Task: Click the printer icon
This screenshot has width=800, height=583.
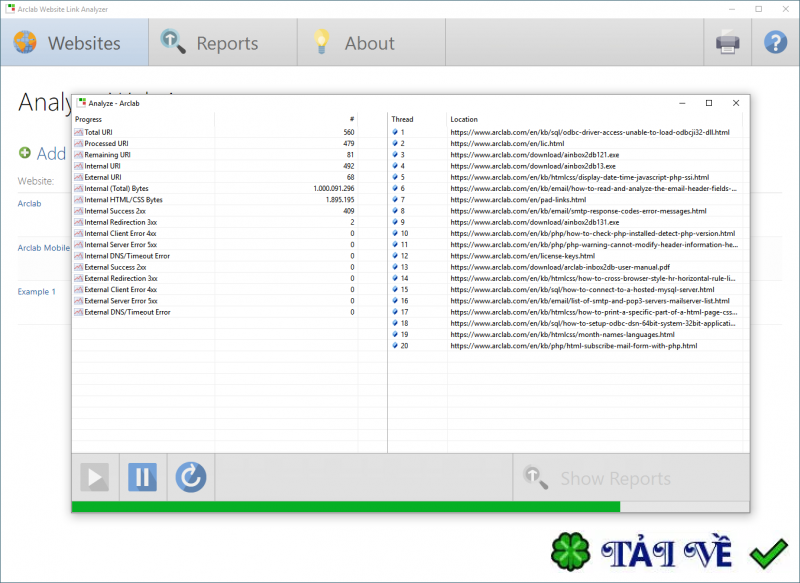Action: (x=727, y=43)
